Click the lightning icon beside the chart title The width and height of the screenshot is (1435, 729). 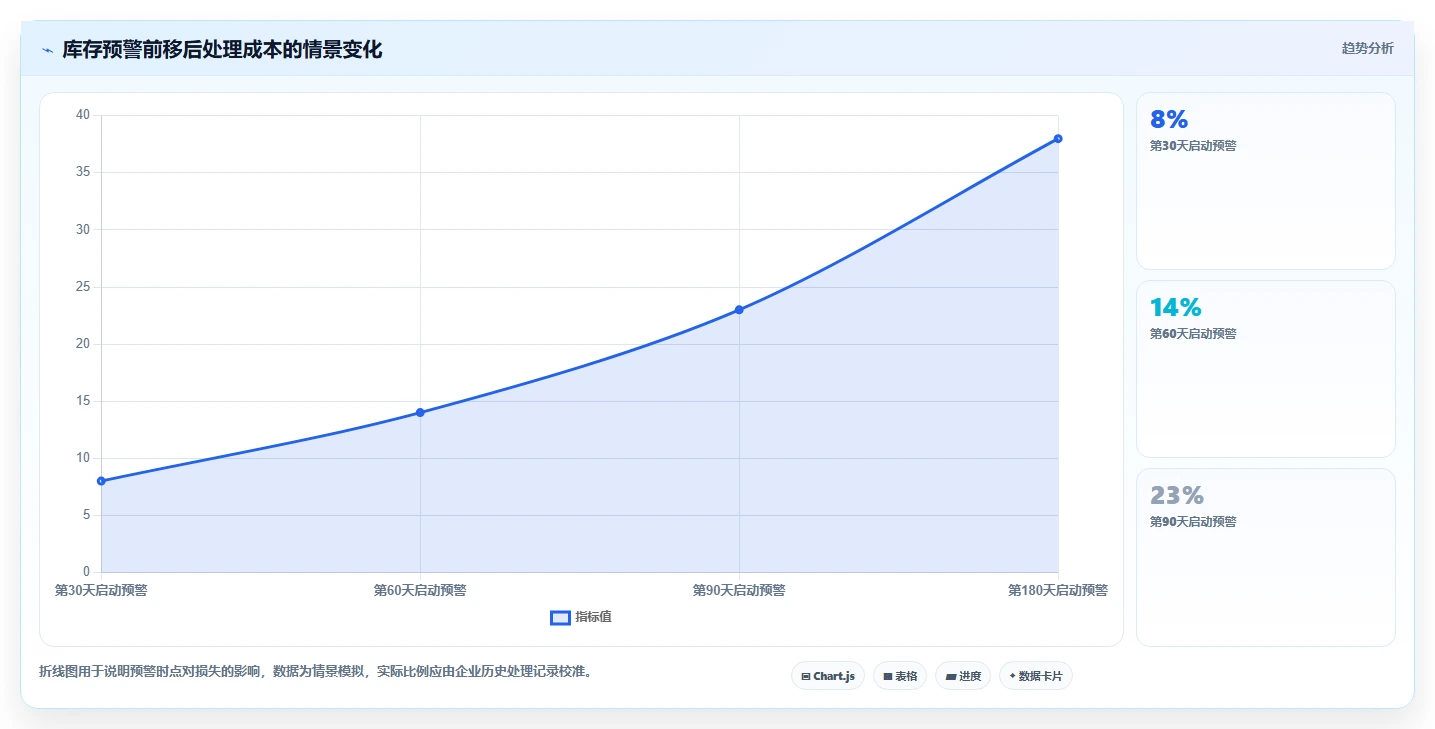pyautogui.click(x=47, y=50)
